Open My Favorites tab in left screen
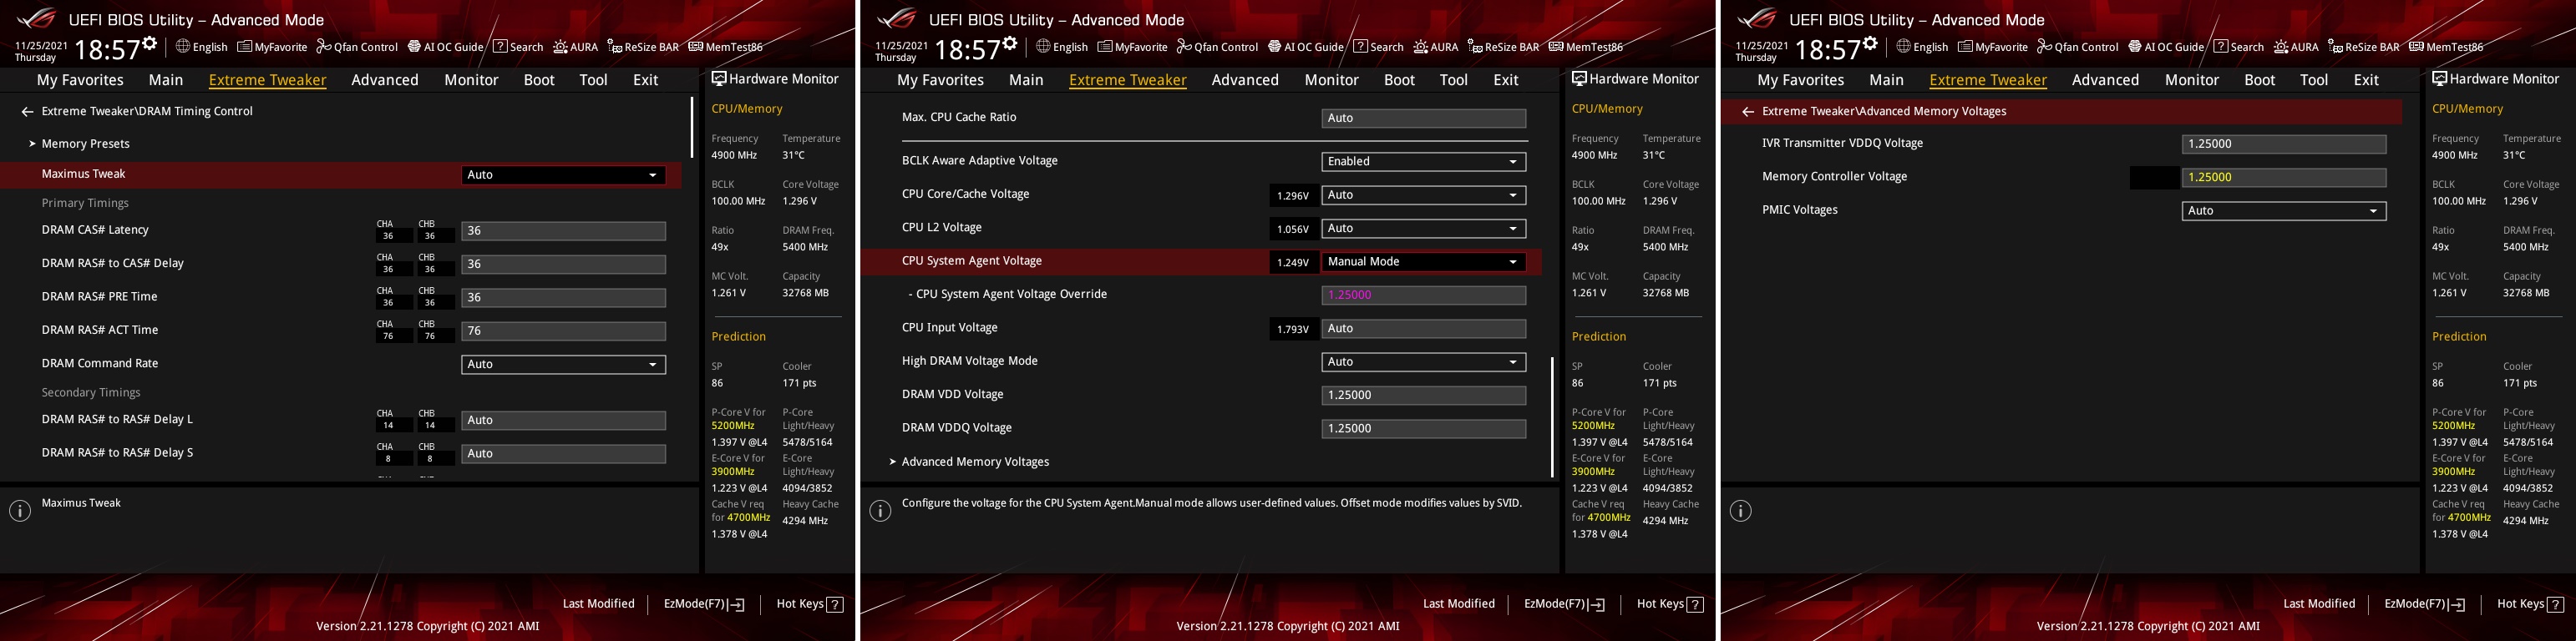The image size is (2576, 641). 80,80
